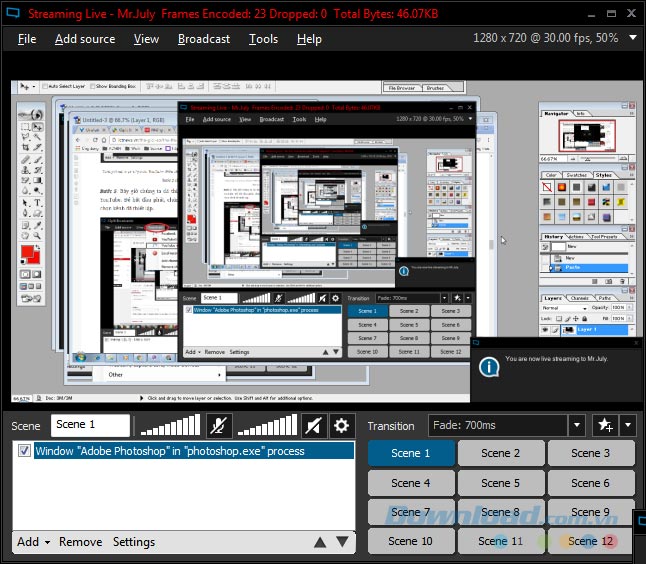Switch to Standard mode in Photoshop's toolbox
This screenshot has width=646, height=564.
point(25,274)
